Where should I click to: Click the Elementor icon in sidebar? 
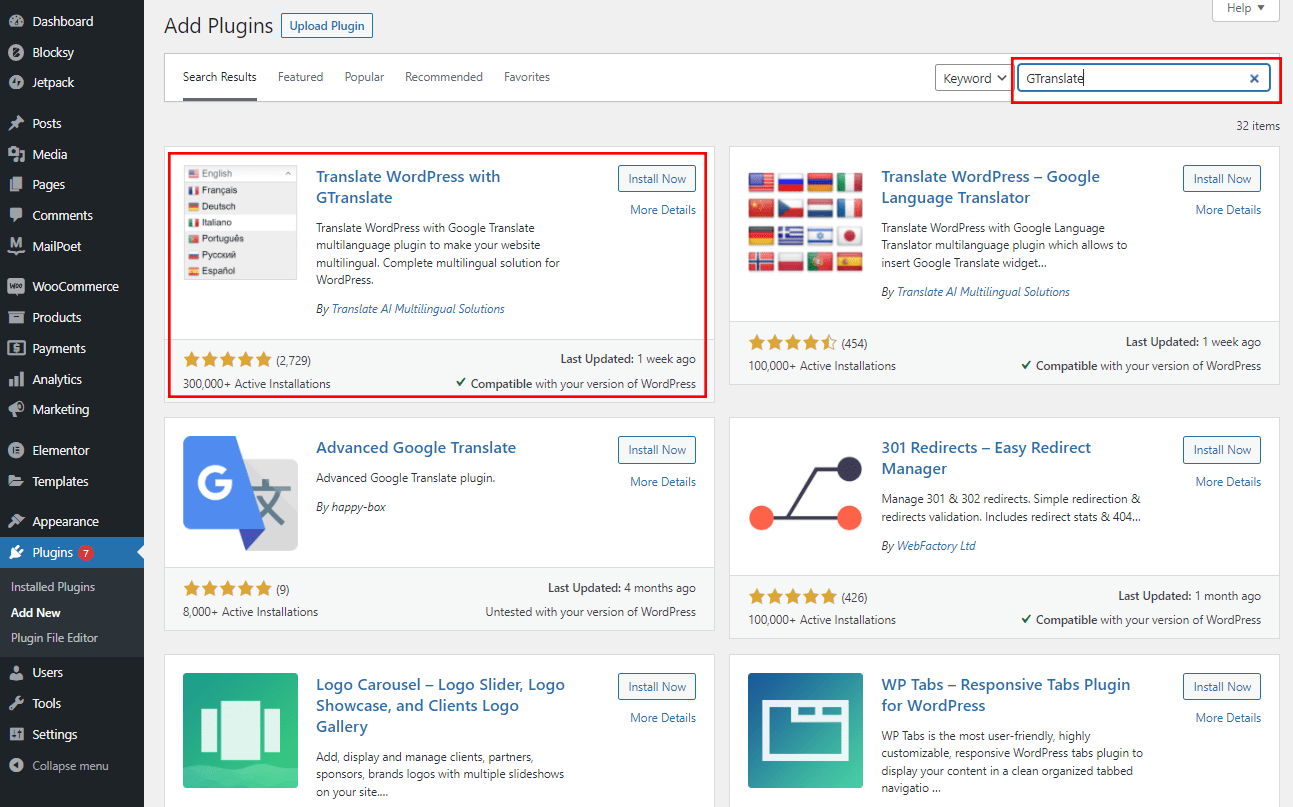[17, 450]
